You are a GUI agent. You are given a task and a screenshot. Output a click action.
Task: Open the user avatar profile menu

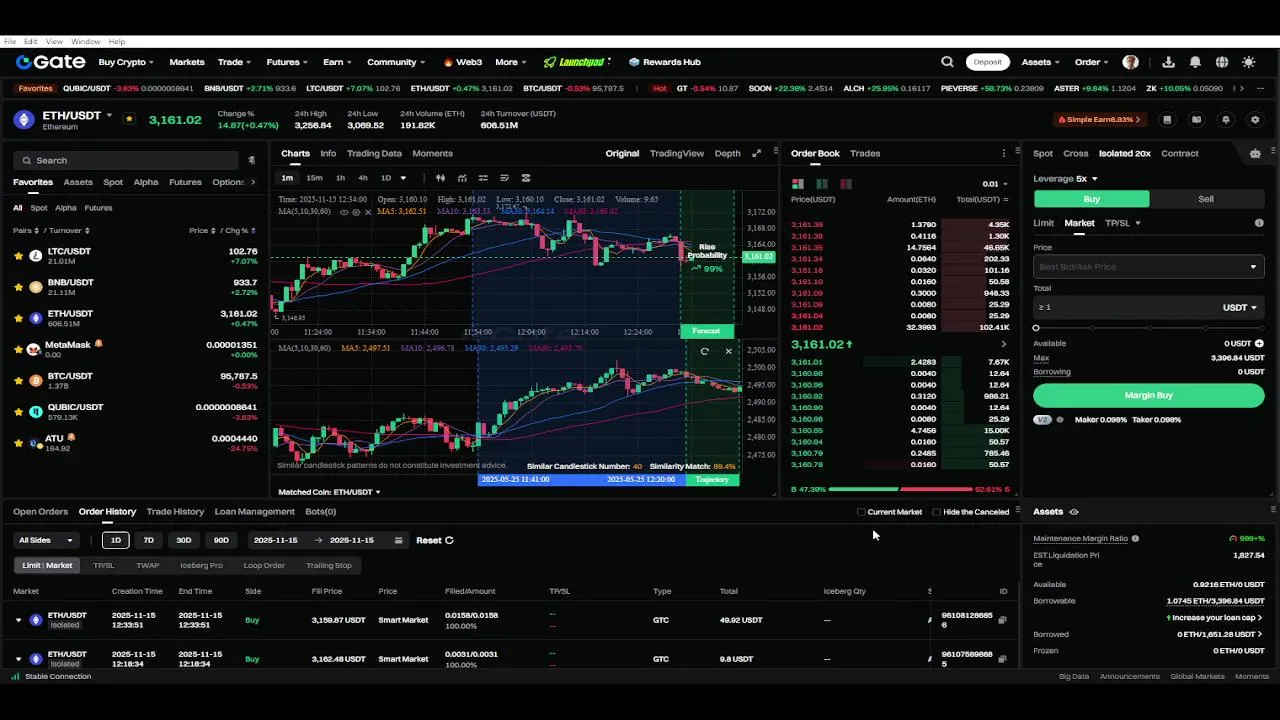[1131, 62]
